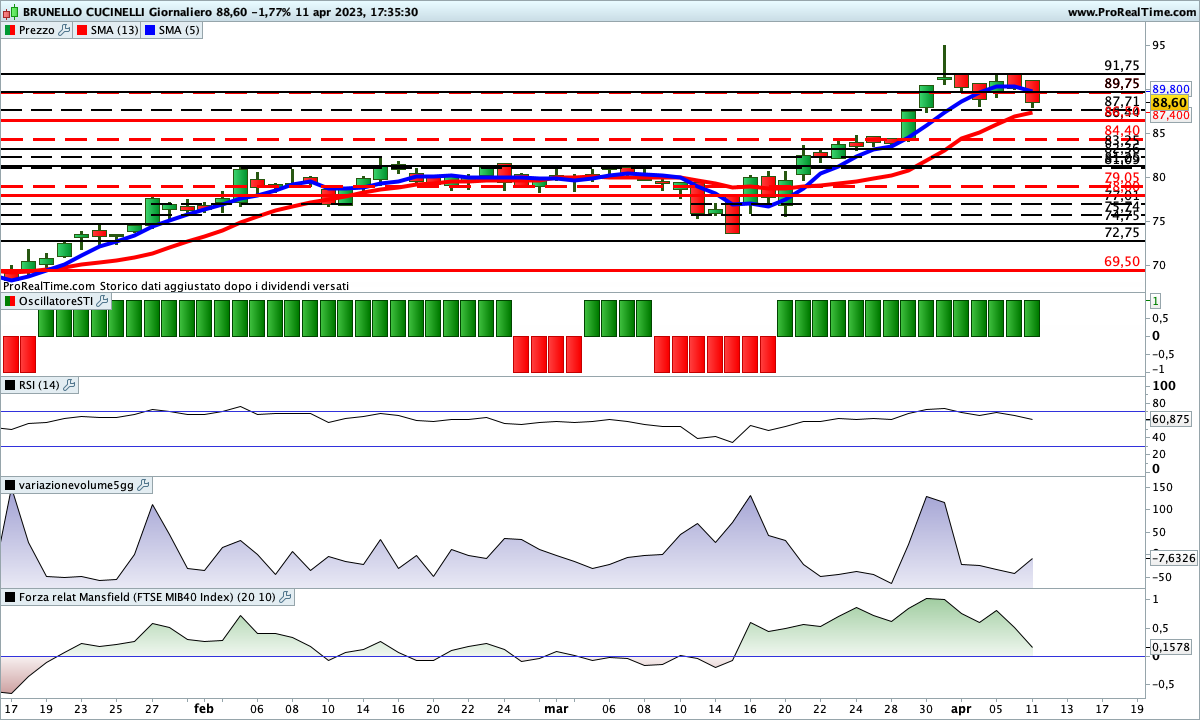Click the blue 89,800 SMA value tag

pos(1170,89)
